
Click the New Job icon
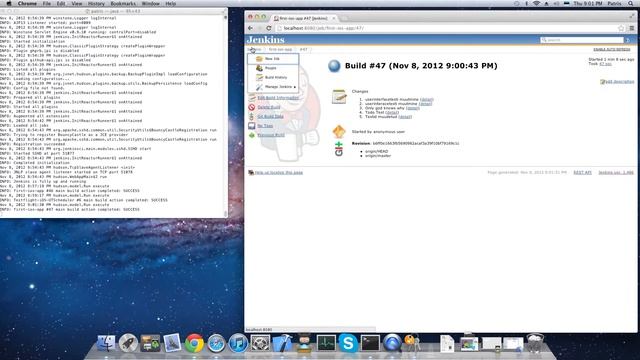[x=259, y=59]
